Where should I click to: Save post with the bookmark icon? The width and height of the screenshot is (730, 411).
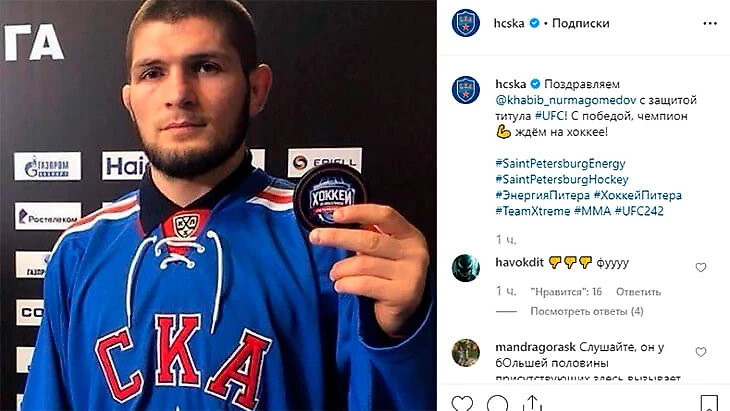708,405
